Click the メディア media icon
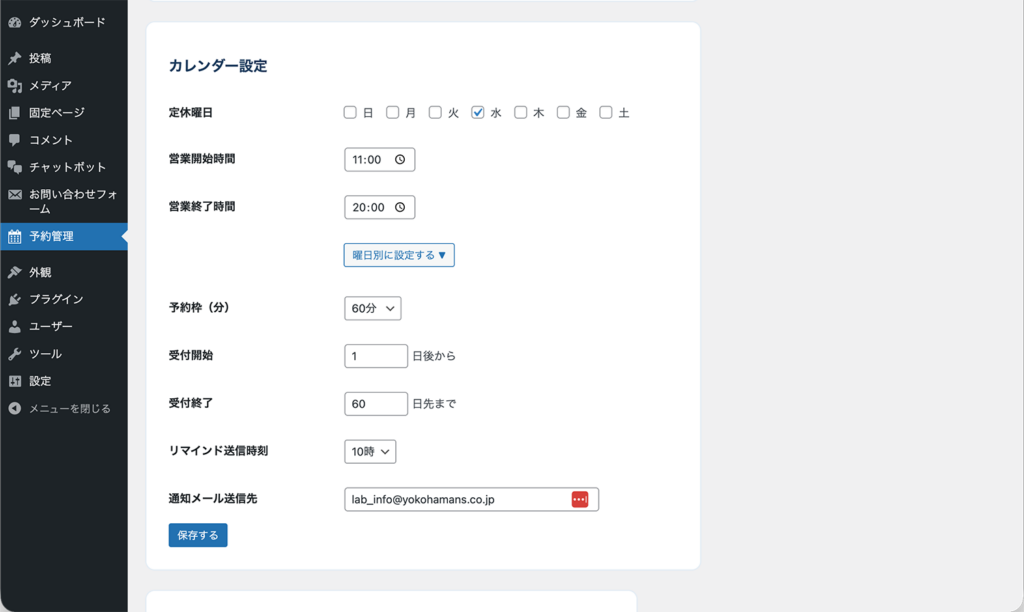Screen dimensions: 1024x612 [14, 86]
